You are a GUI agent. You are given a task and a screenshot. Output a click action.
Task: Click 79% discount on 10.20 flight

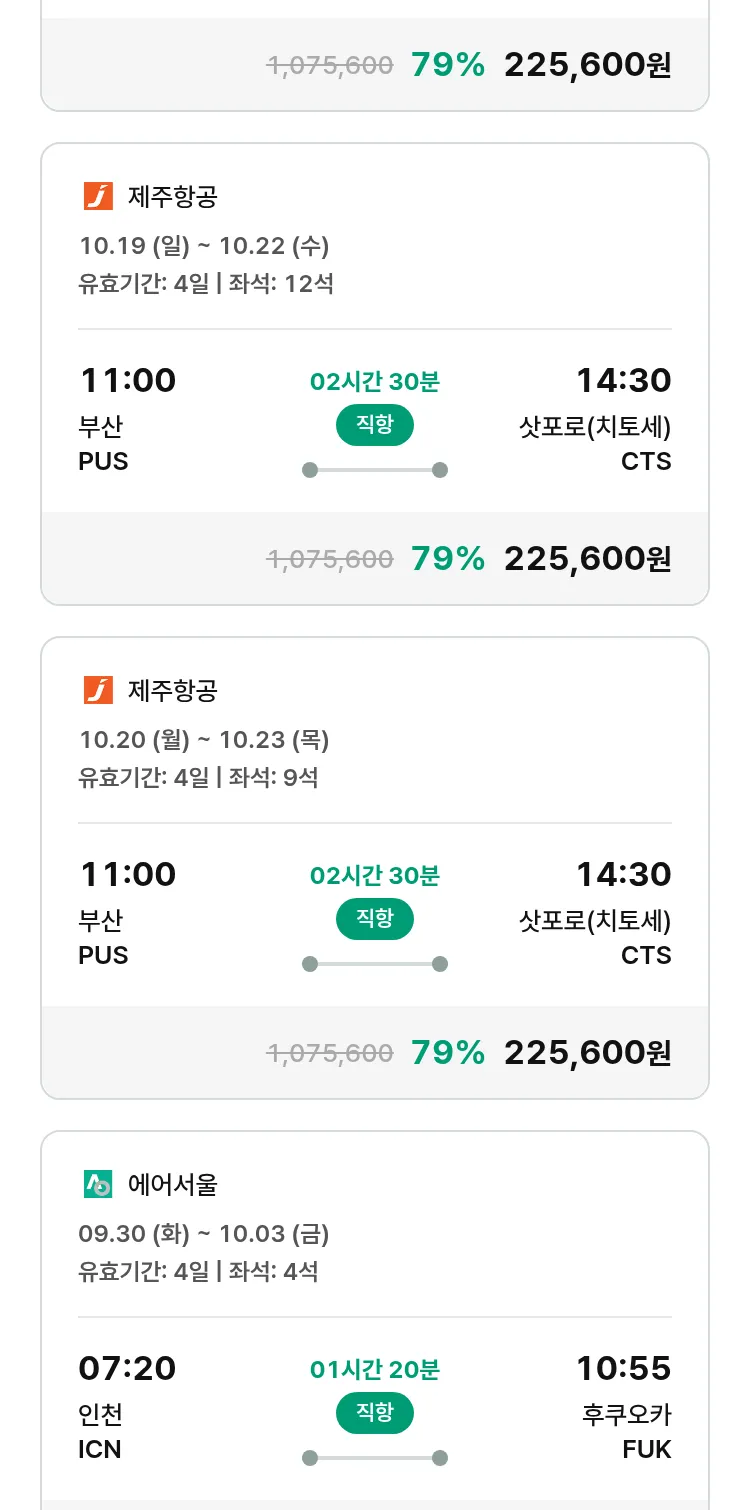(x=448, y=1052)
